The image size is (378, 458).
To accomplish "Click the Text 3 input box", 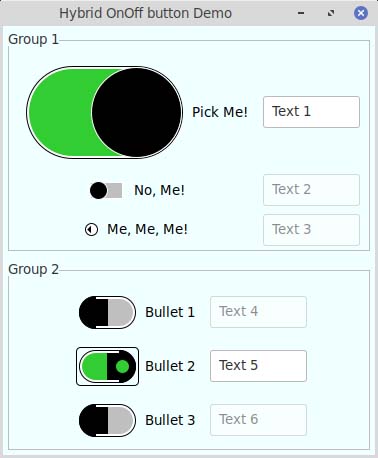I will click(x=311, y=230).
